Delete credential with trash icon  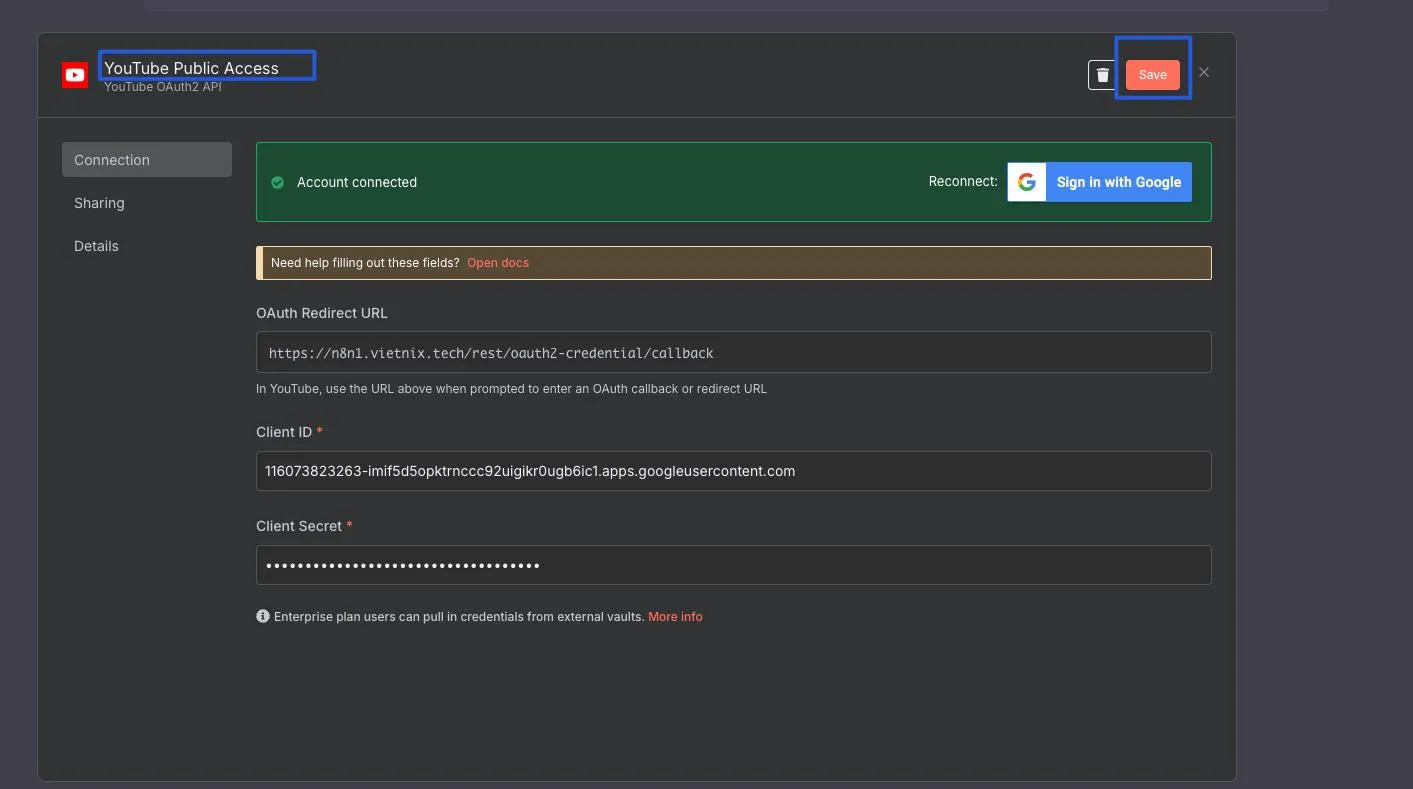1102,75
